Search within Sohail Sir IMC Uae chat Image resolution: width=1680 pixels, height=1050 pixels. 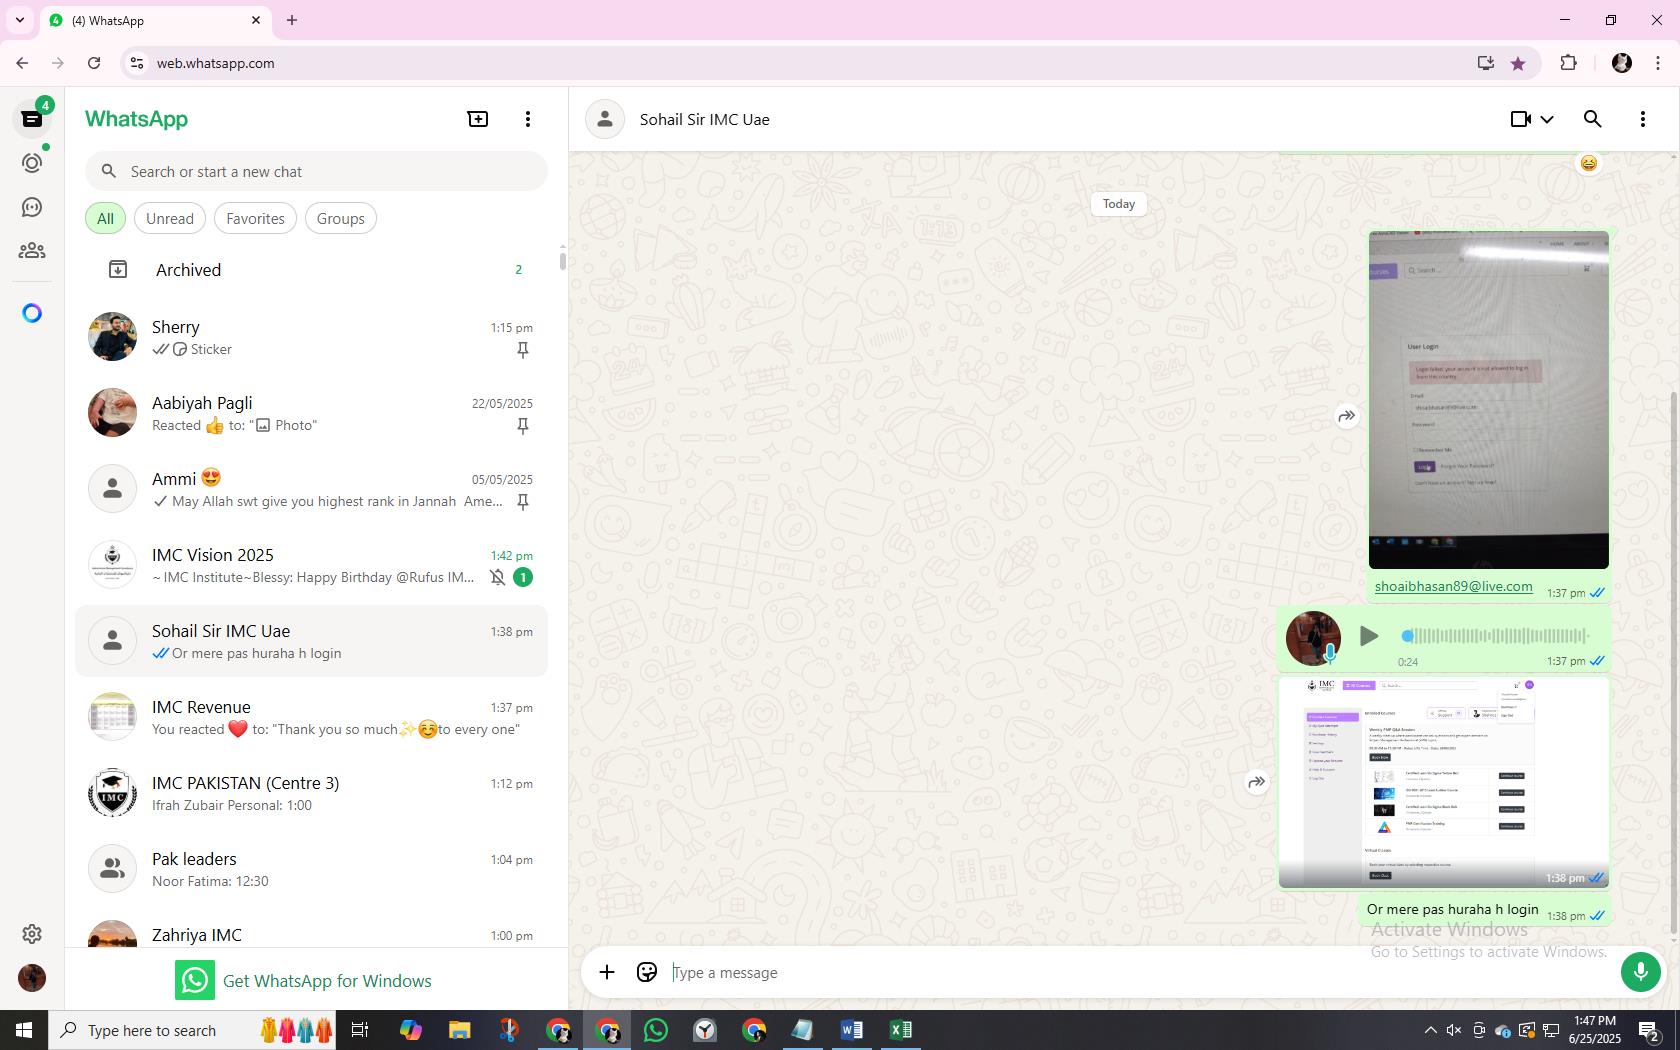point(1593,119)
